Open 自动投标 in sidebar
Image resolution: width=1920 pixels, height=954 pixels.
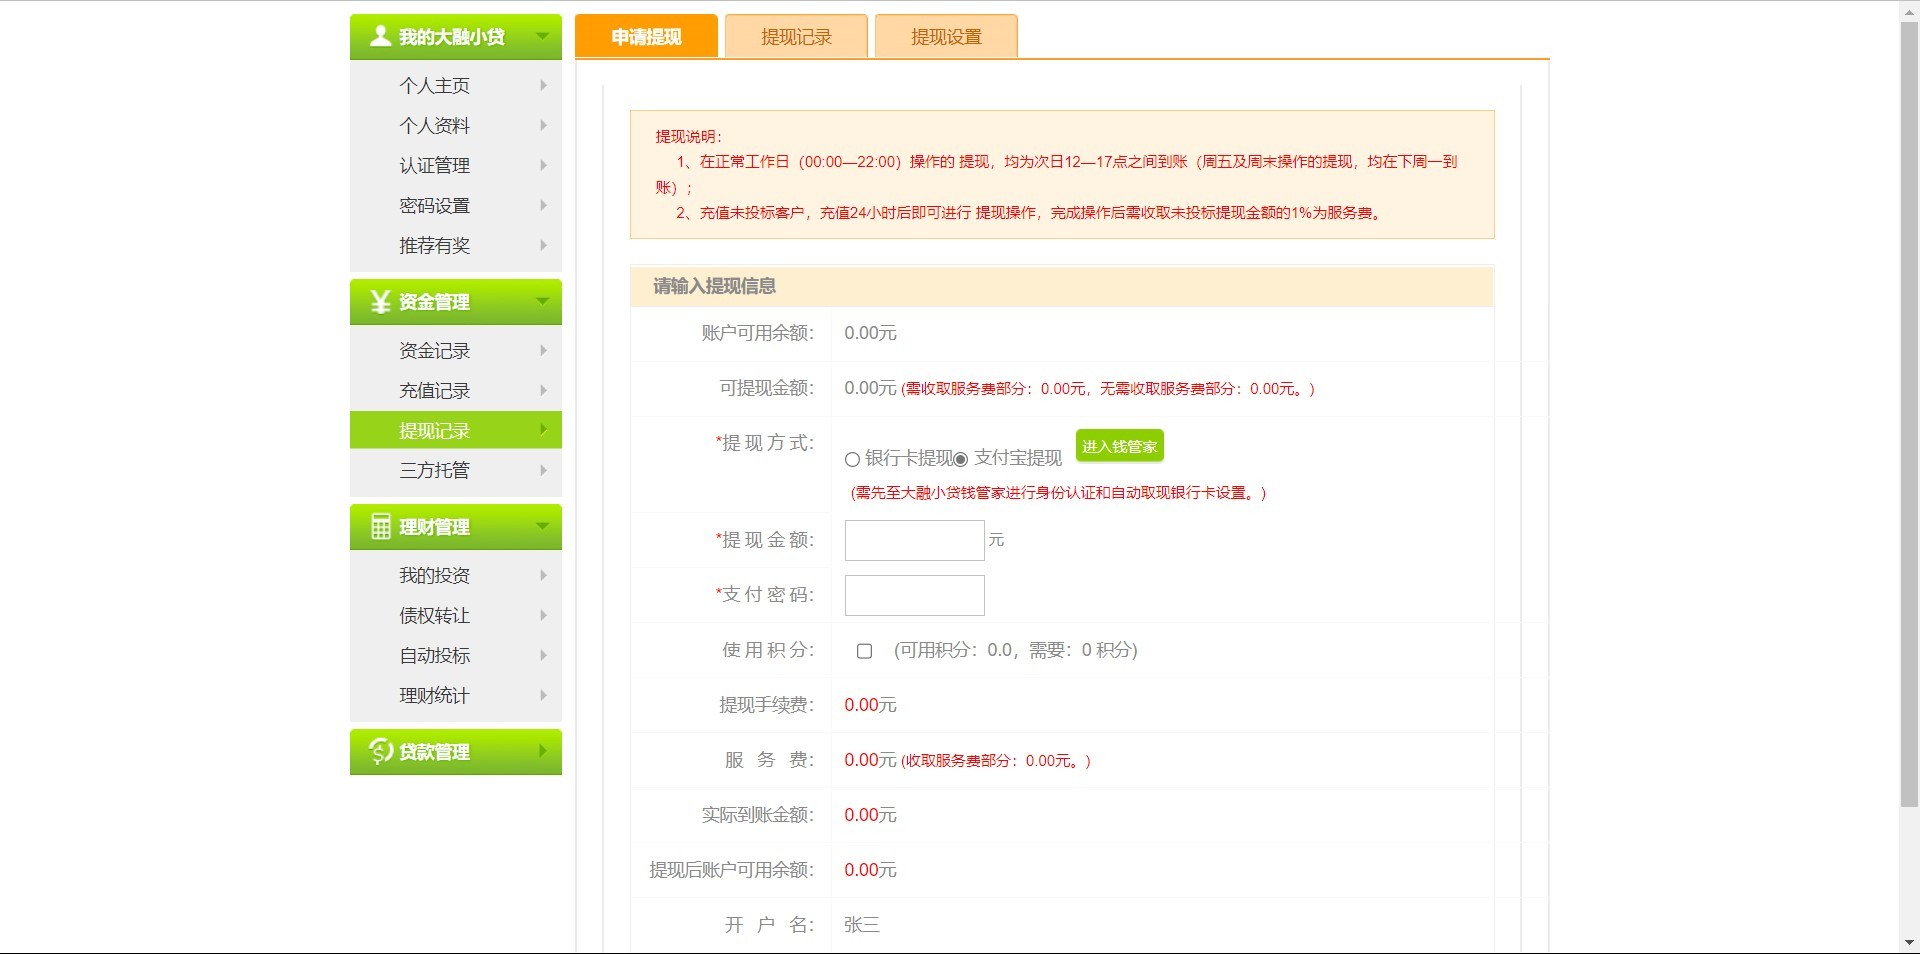[x=434, y=655]
